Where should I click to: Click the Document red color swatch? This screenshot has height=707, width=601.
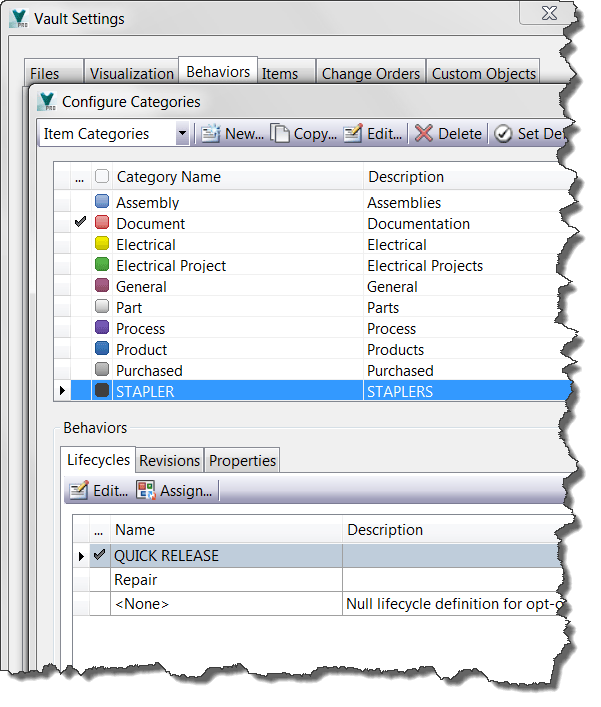(102, 222)
